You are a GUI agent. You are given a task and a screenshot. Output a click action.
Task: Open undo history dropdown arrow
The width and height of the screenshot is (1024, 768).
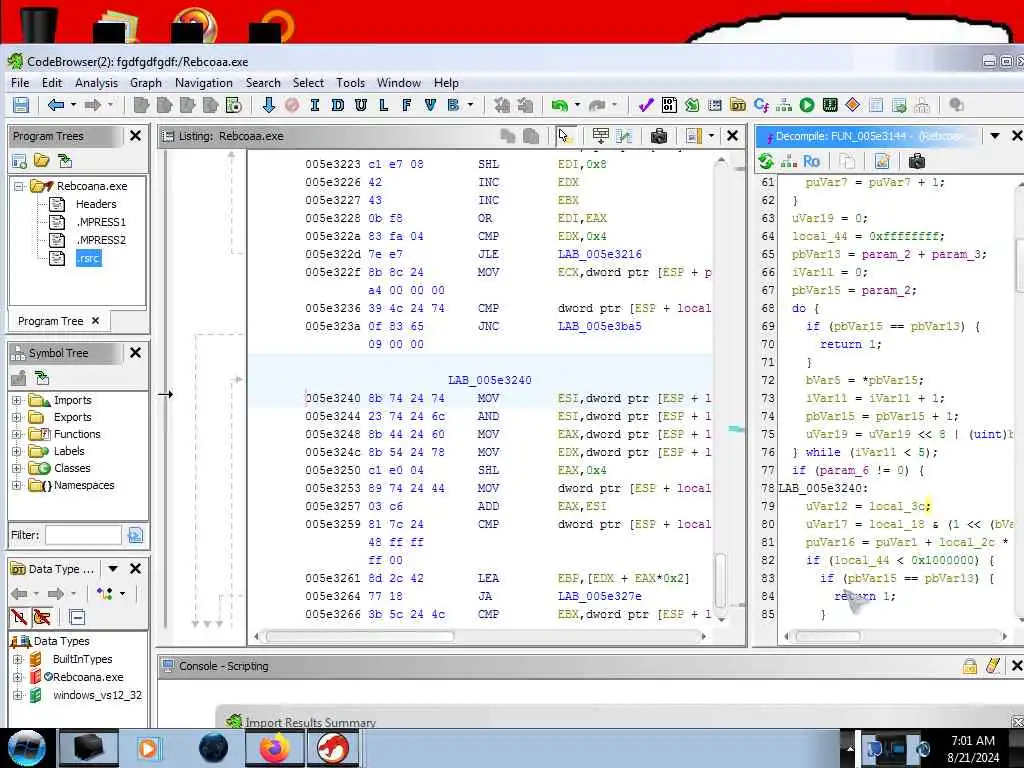pyautogui.click(x=577, y=104)
